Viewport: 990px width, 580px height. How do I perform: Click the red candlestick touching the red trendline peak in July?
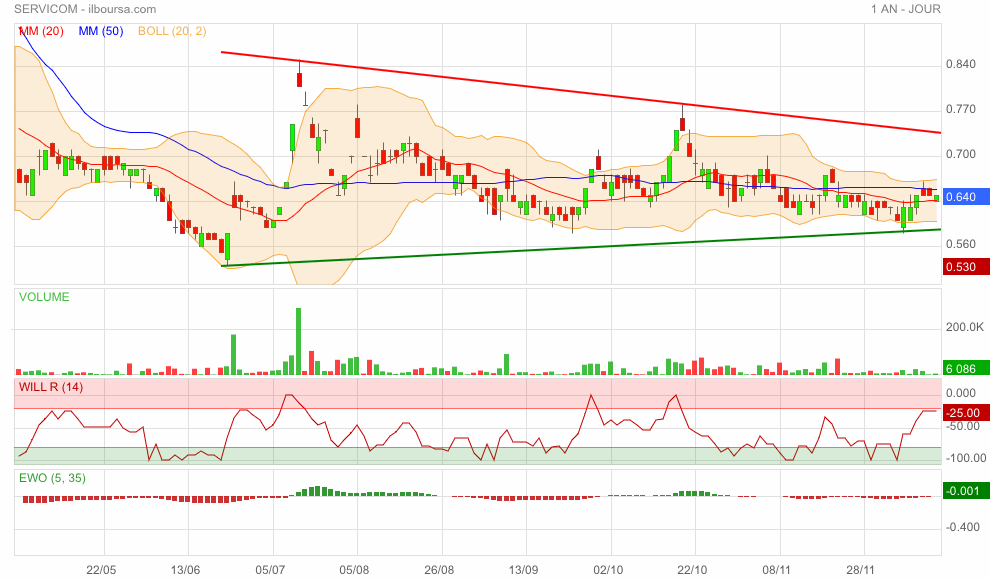[x=299, y=80]
